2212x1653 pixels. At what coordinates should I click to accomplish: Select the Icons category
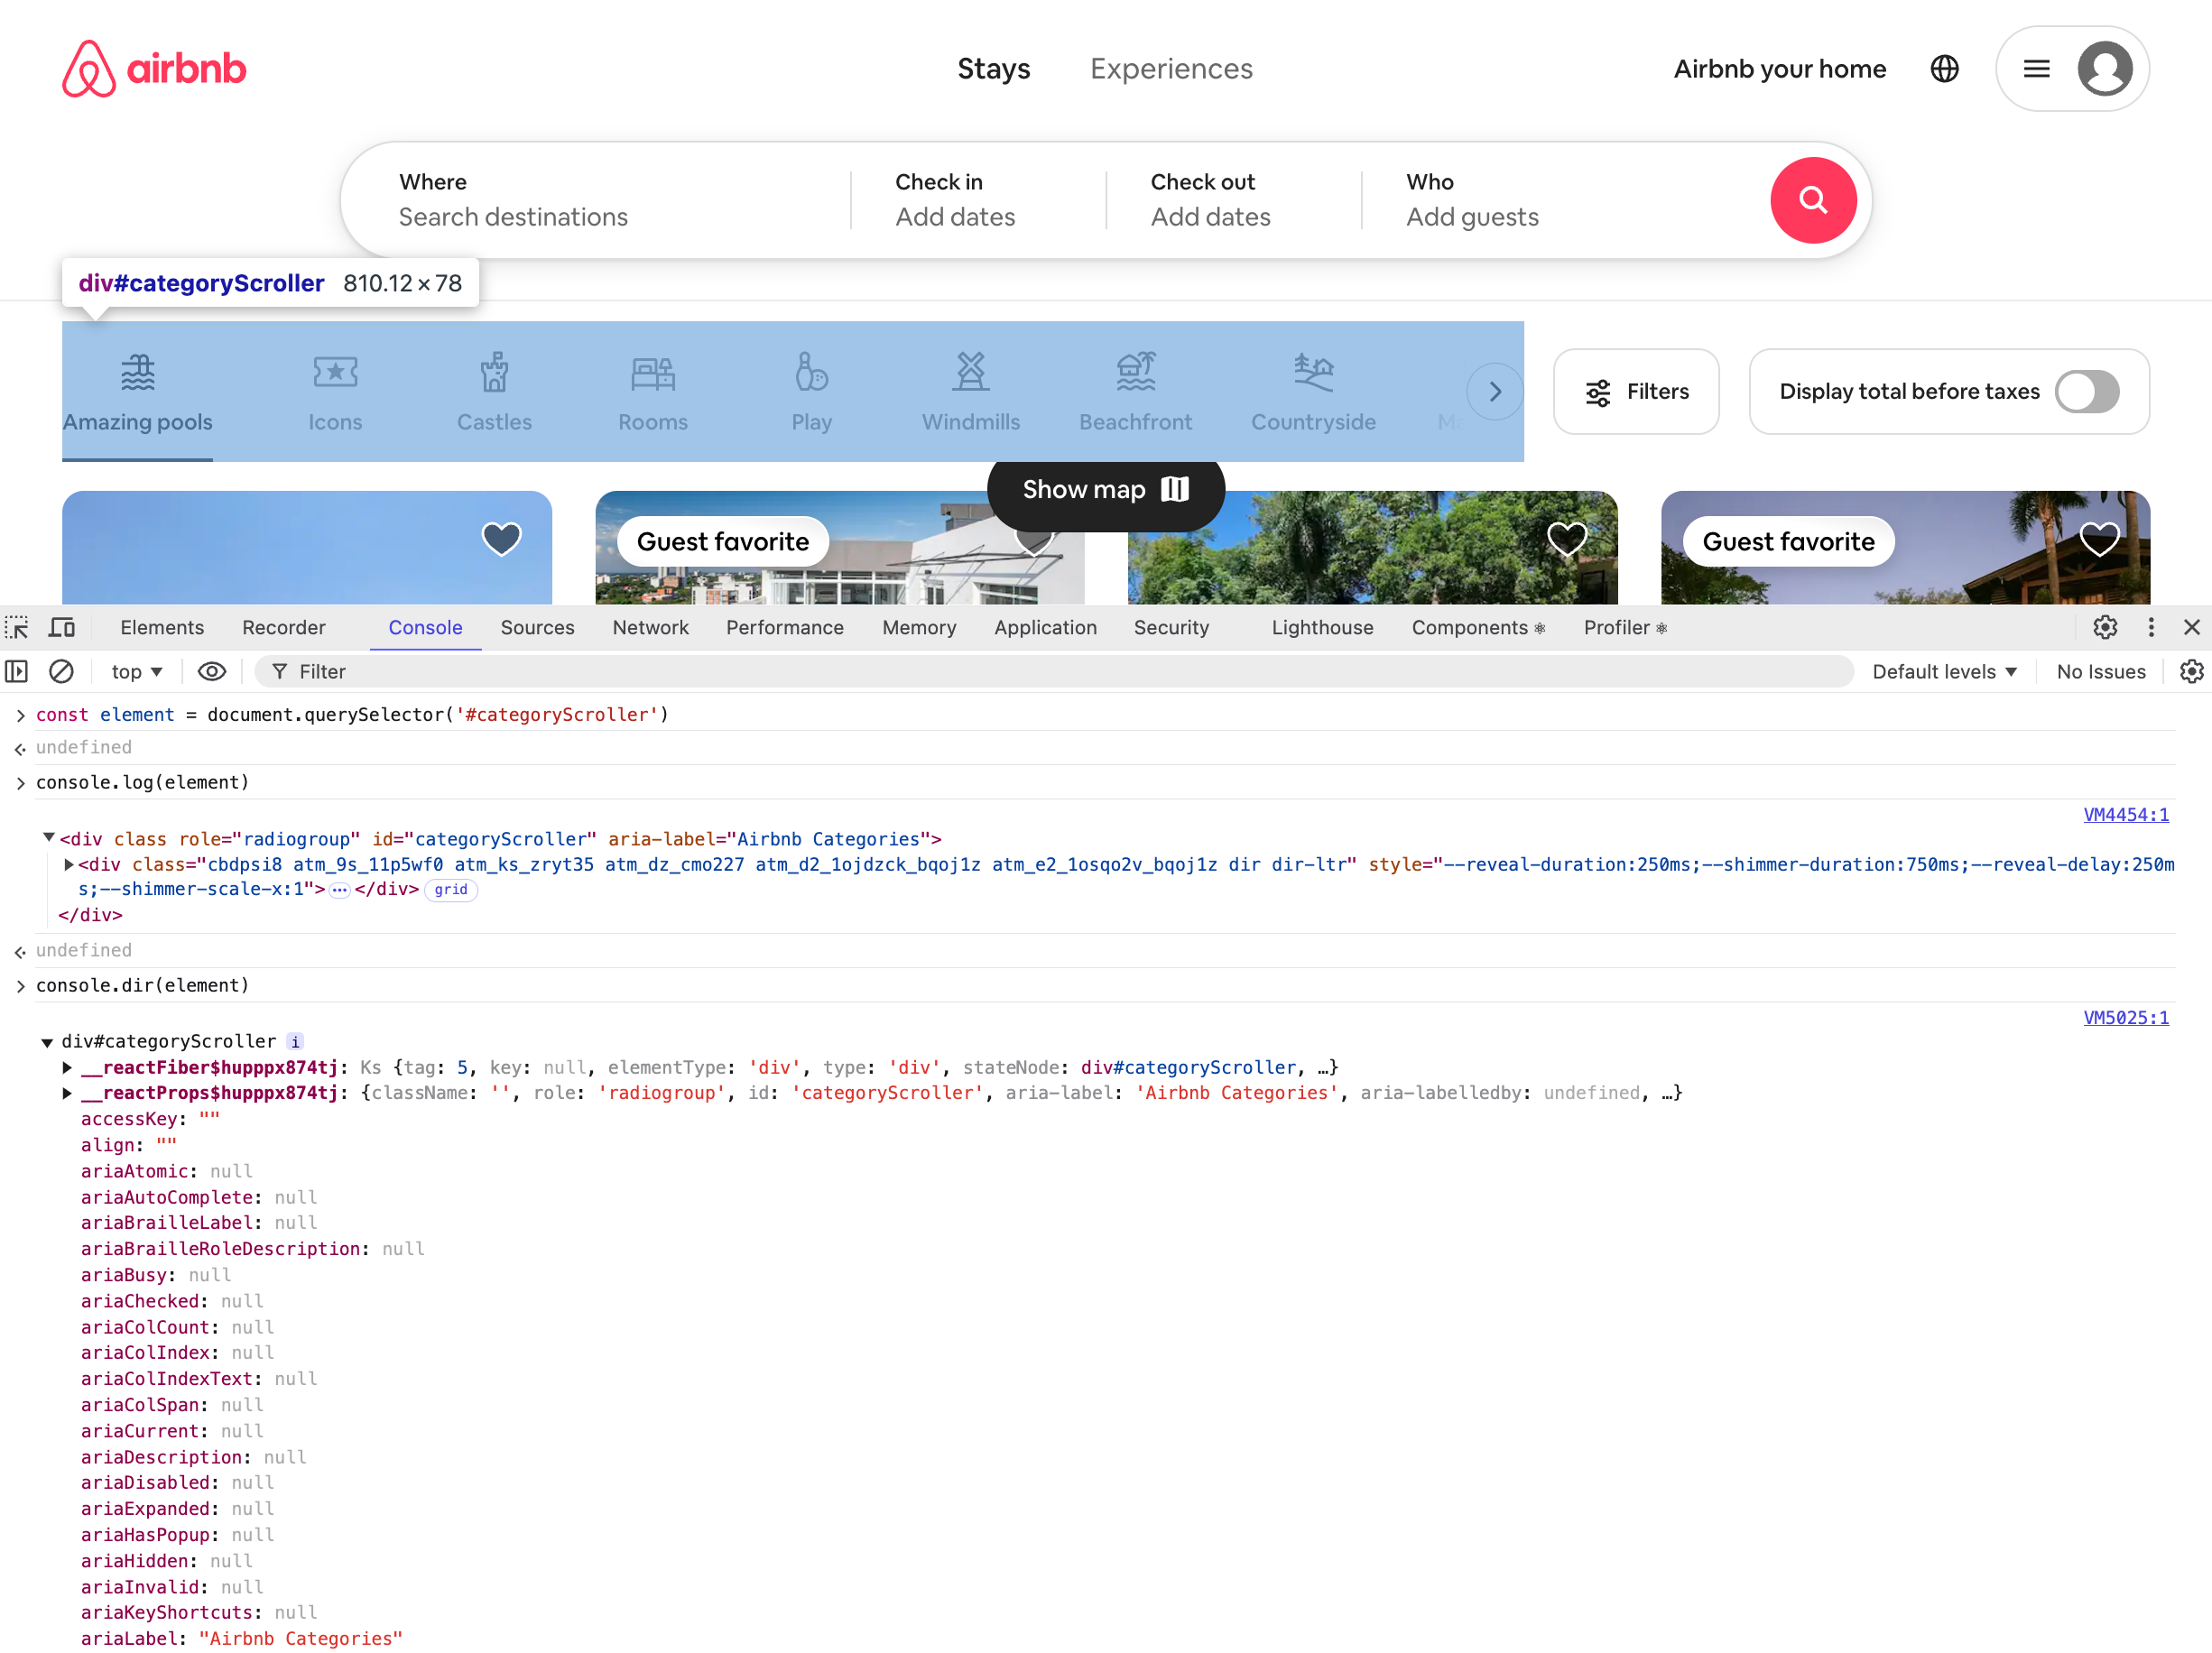[335, 392]
